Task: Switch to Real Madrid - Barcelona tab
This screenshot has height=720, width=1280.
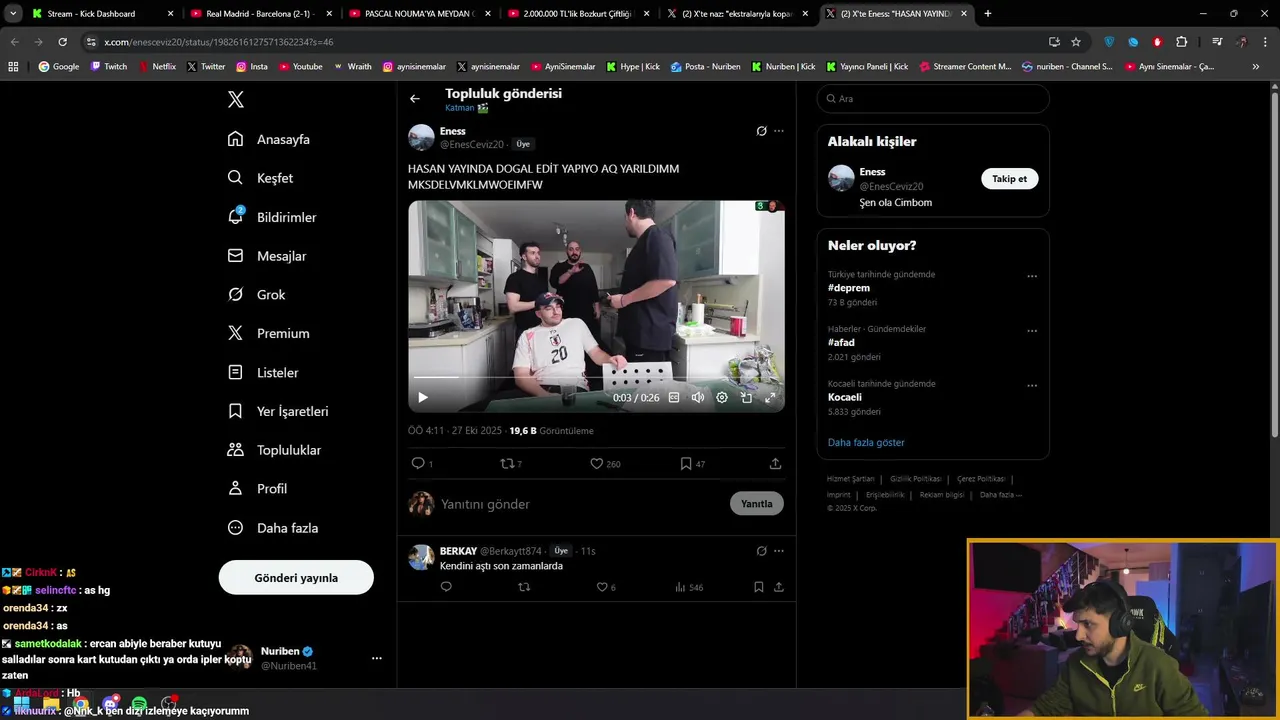Action: click(x=260, y=14)
